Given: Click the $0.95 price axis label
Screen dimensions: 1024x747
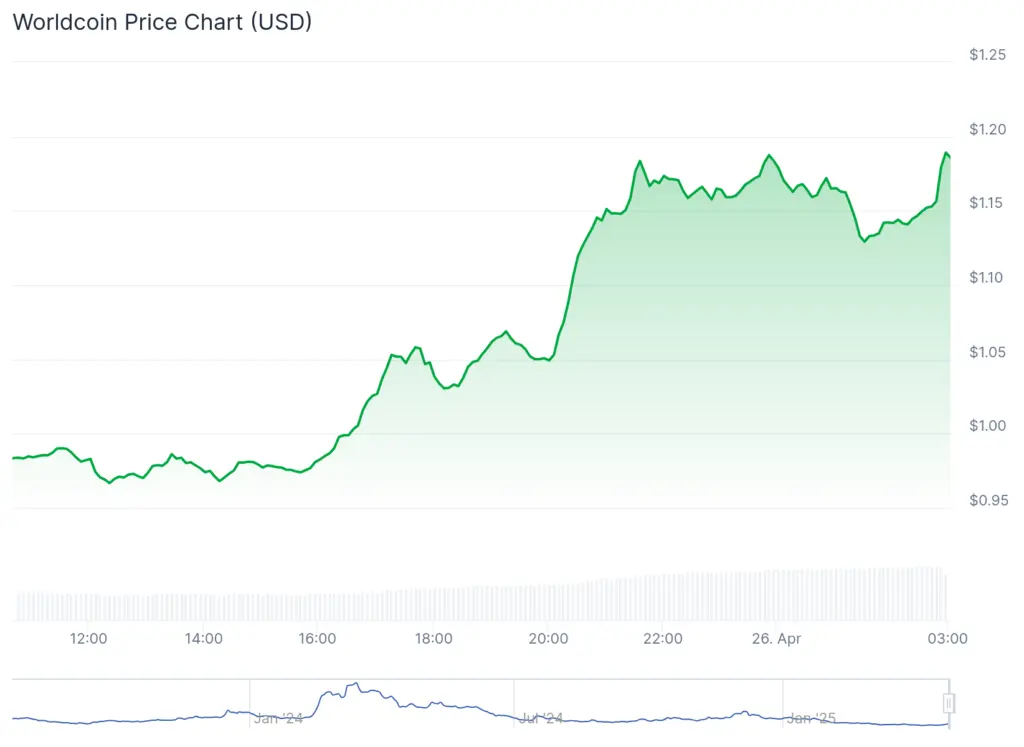Looking at the screenshot, I should 987,500.
